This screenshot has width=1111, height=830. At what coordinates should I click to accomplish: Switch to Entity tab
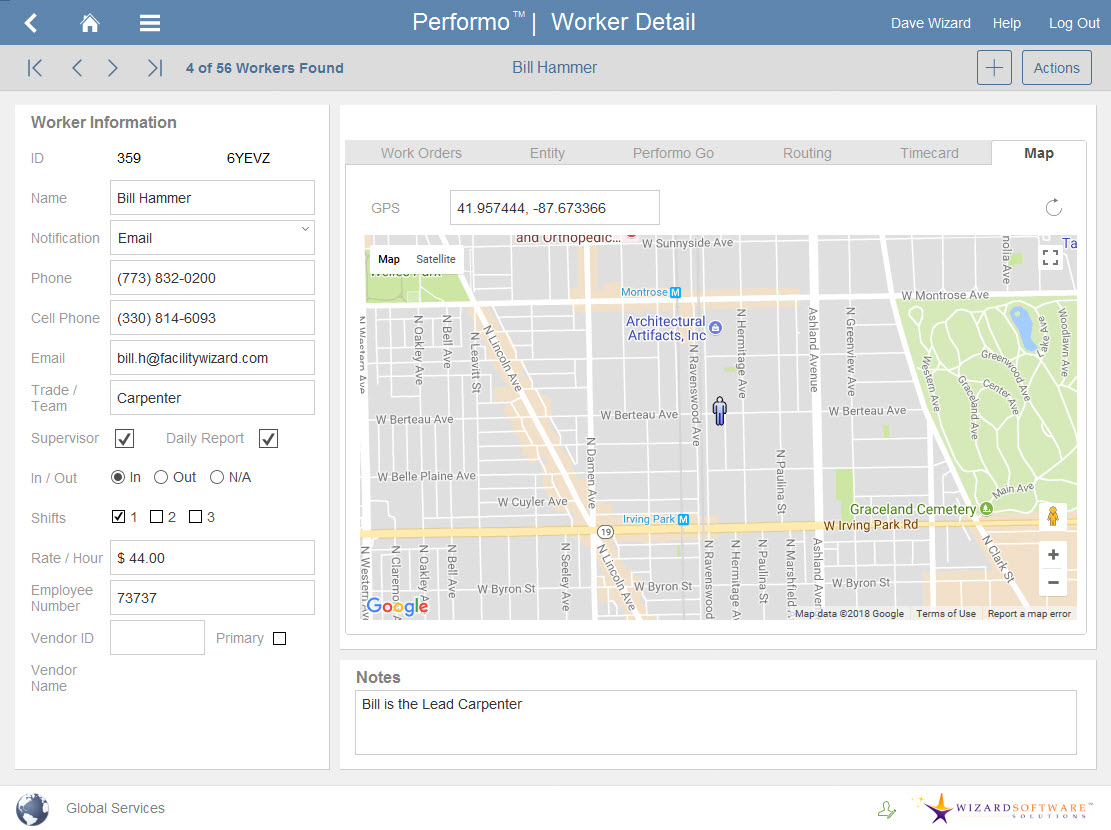tap(547, 153)
